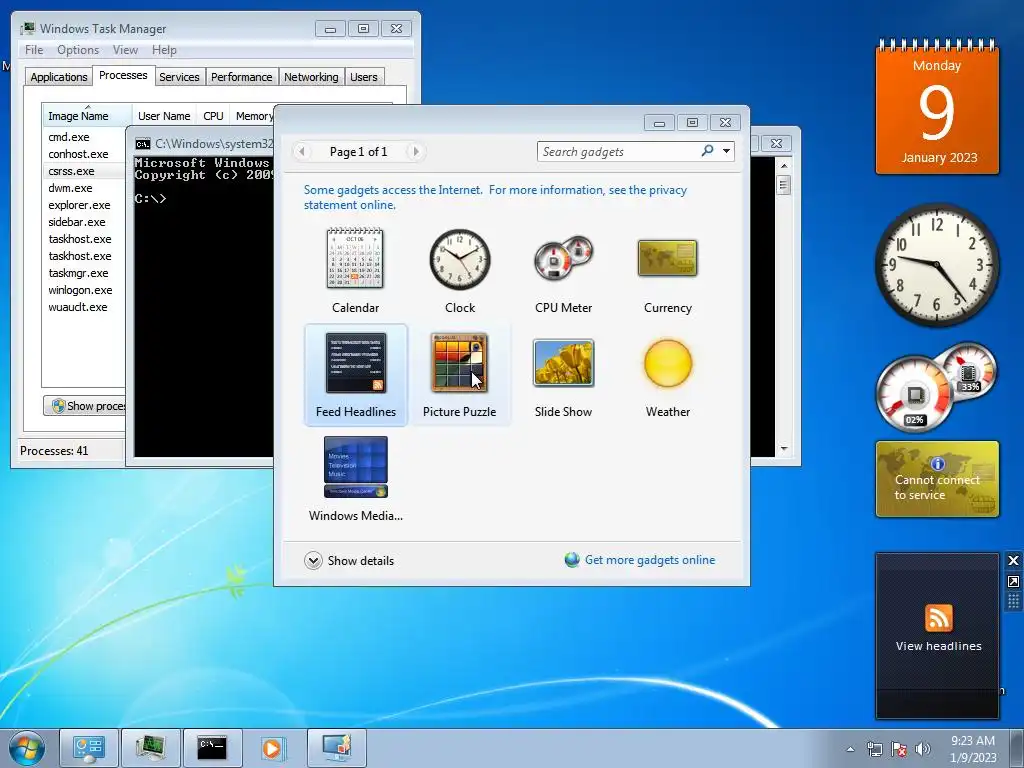1024x768 pixels.
Task: Open the Task Manager File menu
Action: click(x=34, y=50)
